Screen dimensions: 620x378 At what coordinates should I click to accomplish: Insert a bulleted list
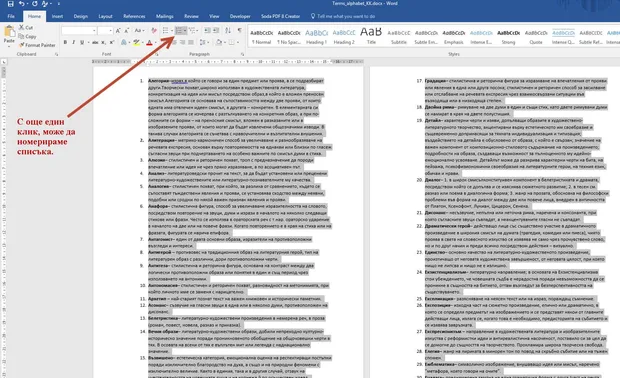(x=165, y=30)
